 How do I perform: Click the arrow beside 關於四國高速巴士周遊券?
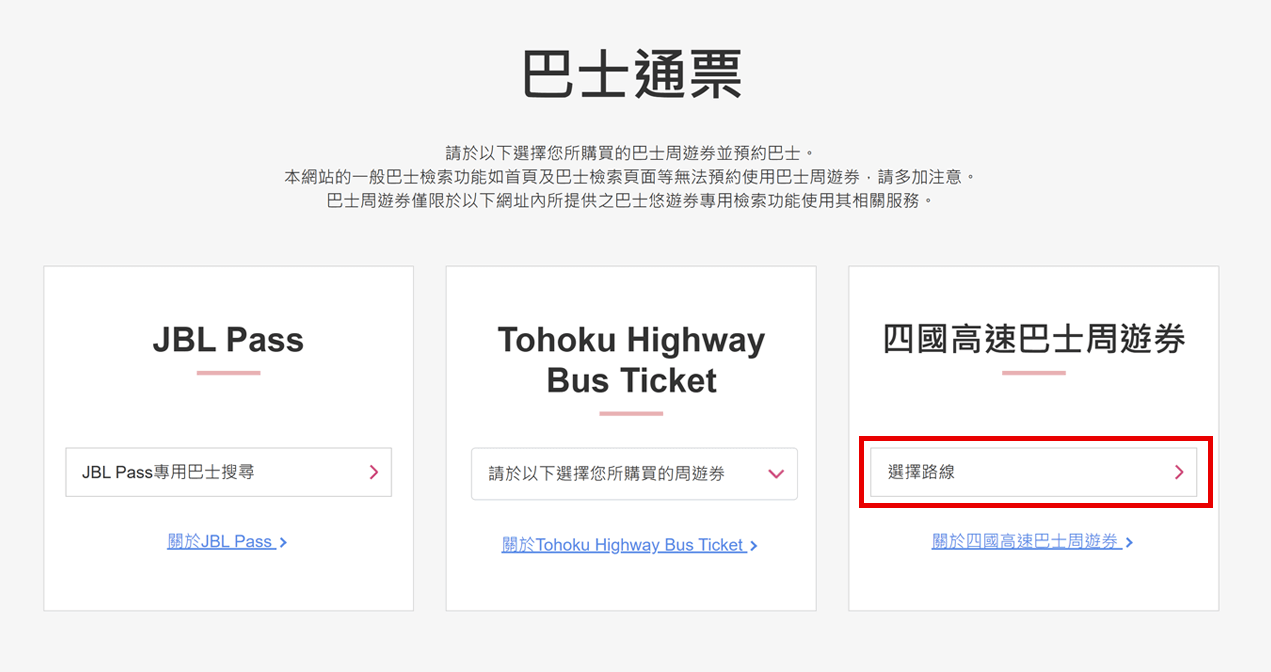tap(1129, 542)
